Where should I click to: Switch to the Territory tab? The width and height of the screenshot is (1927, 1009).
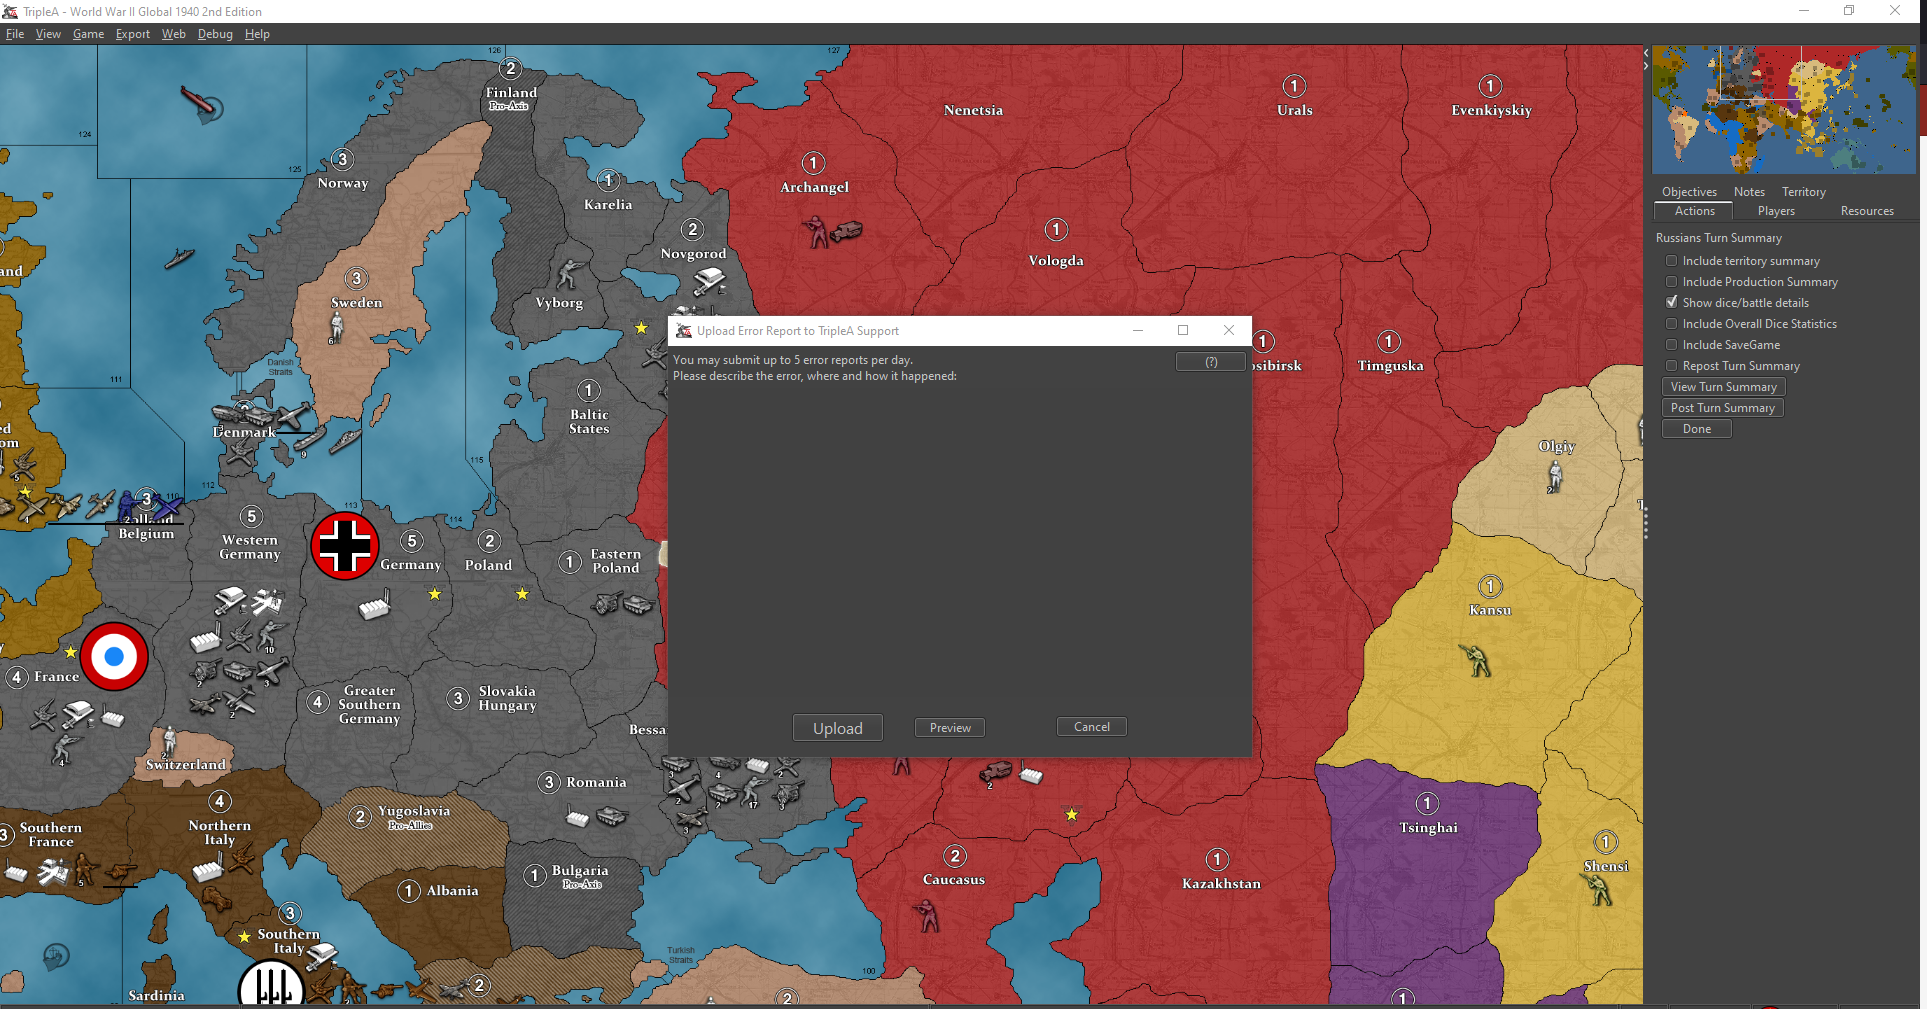1803,192
